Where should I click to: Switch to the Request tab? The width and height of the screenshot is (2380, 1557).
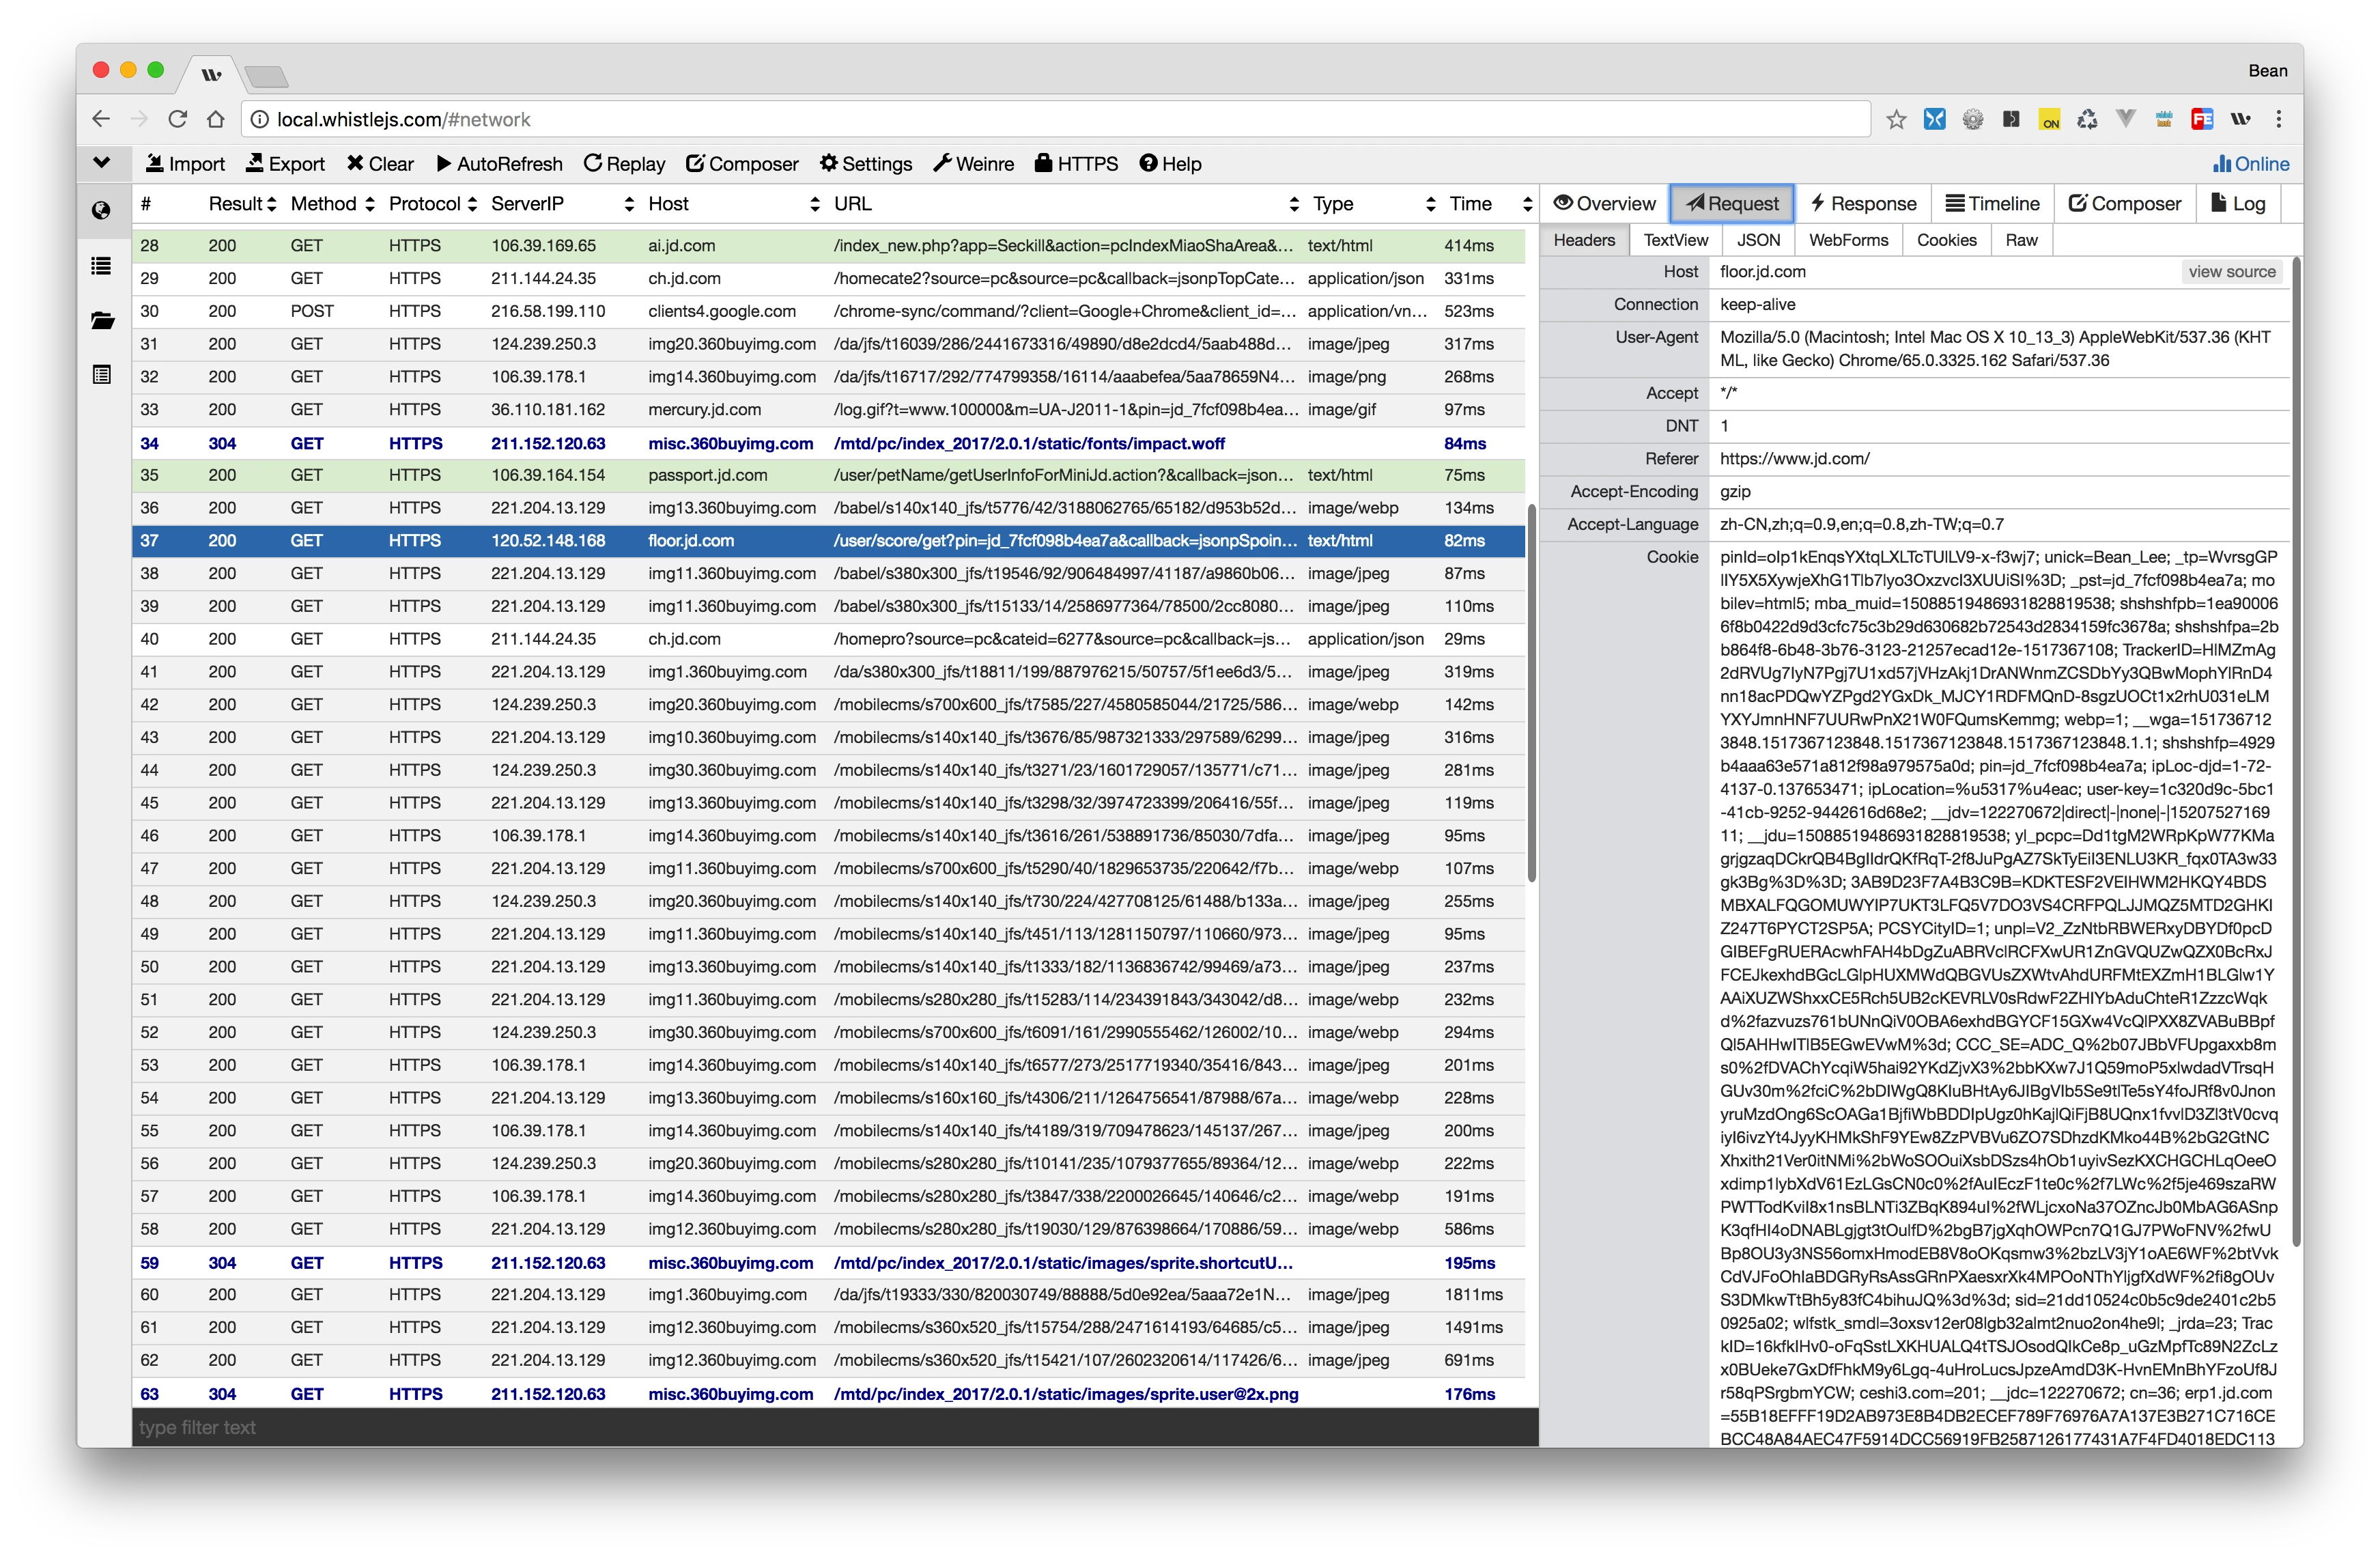tap(1732, 204)
